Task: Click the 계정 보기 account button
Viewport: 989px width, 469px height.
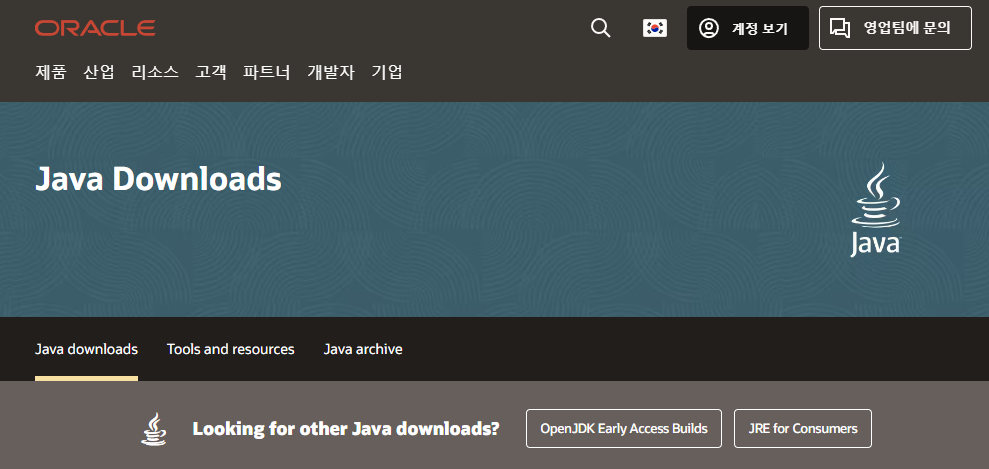Action: pyautogui.click(x=747, y=28)
